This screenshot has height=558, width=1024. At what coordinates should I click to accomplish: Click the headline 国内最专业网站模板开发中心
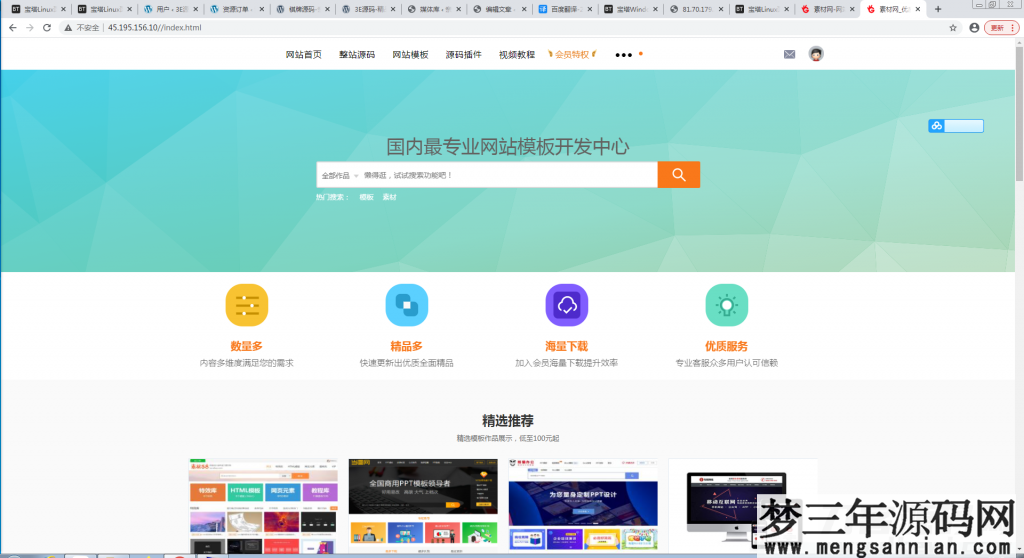tap(508, 146)
